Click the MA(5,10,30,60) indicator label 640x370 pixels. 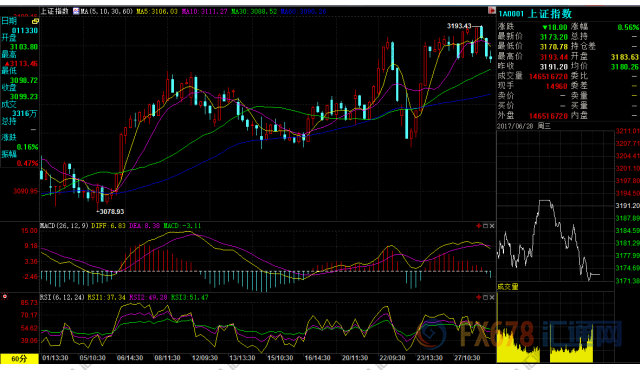coord(107,11)
